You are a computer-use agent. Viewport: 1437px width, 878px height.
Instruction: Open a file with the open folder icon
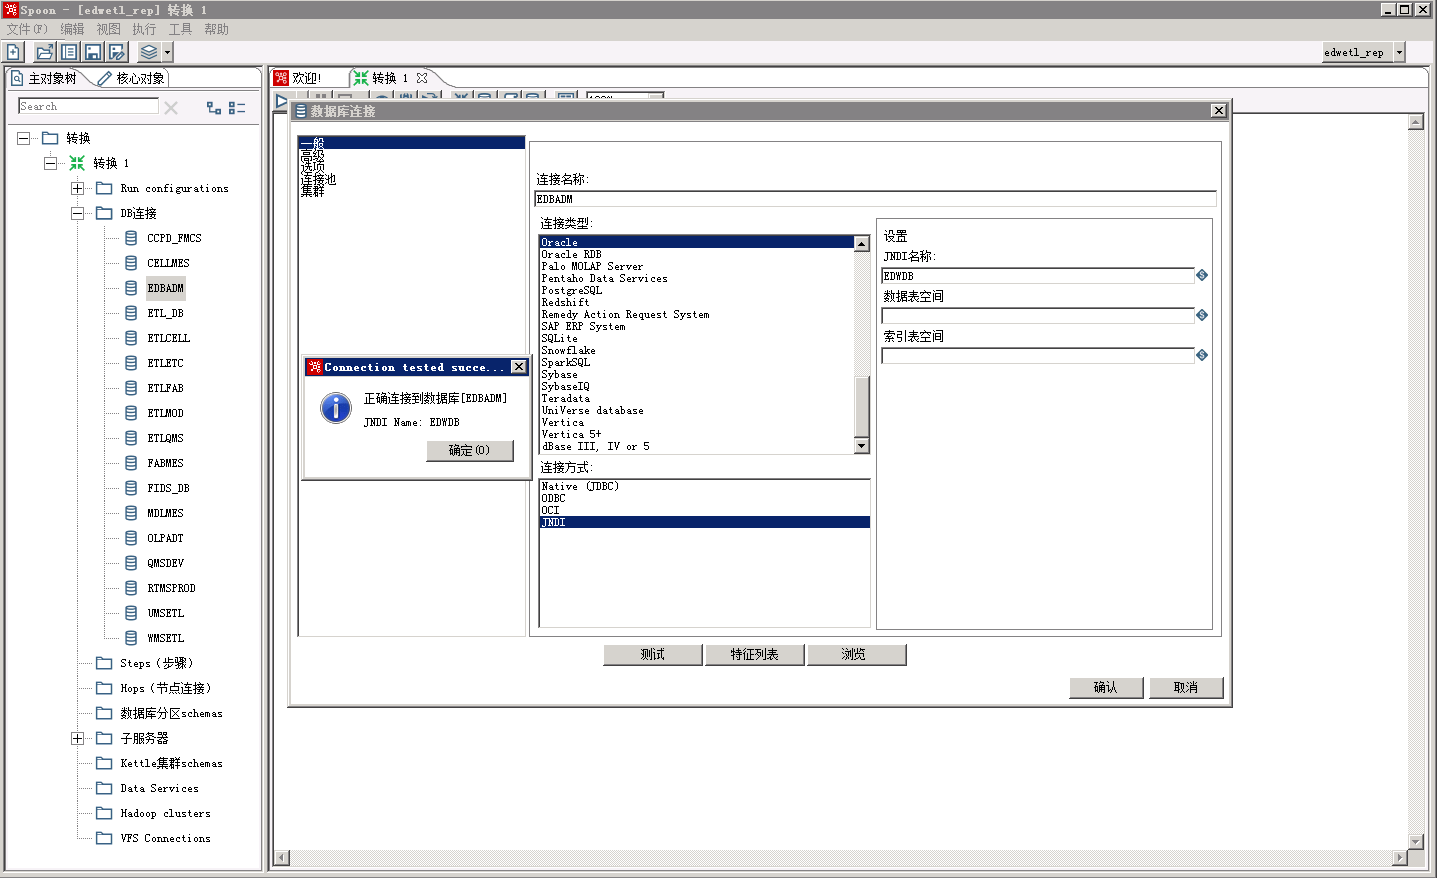coord(44,51)
